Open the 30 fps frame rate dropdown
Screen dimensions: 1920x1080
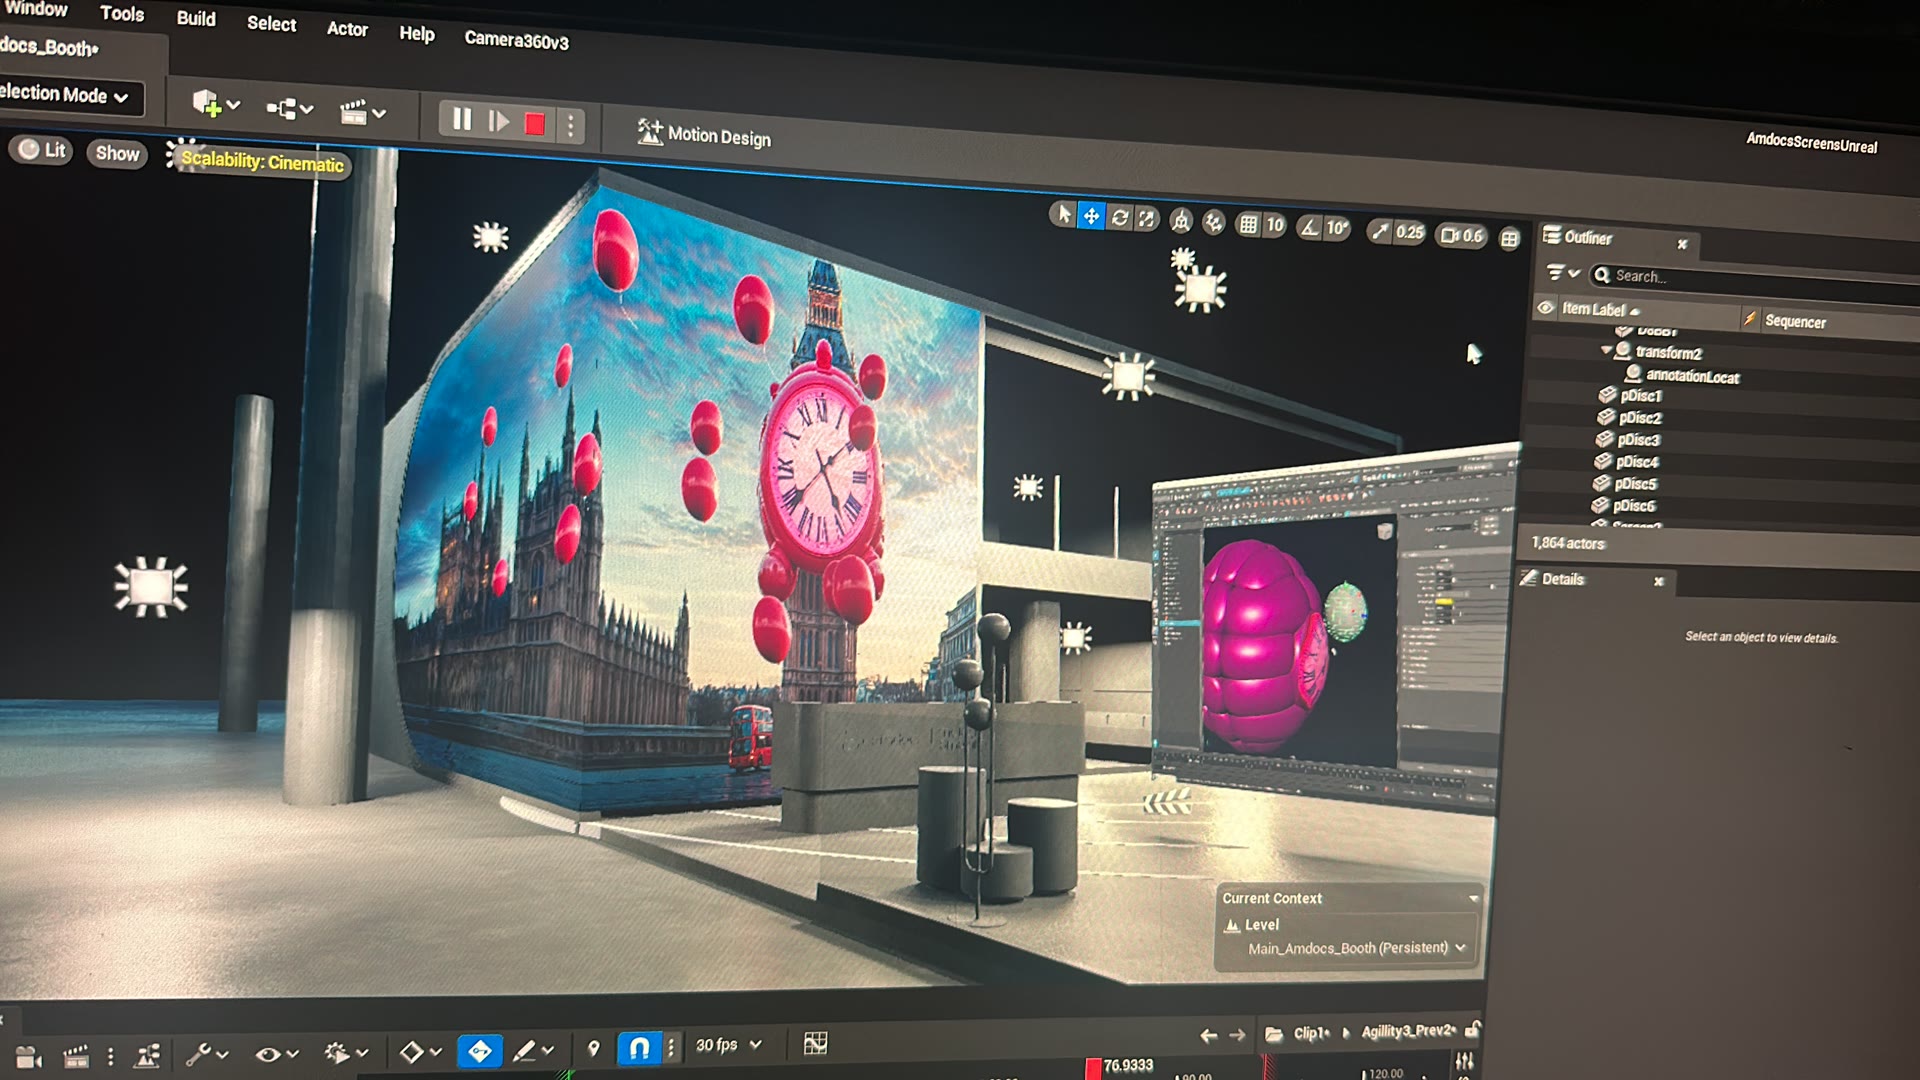729,1045
